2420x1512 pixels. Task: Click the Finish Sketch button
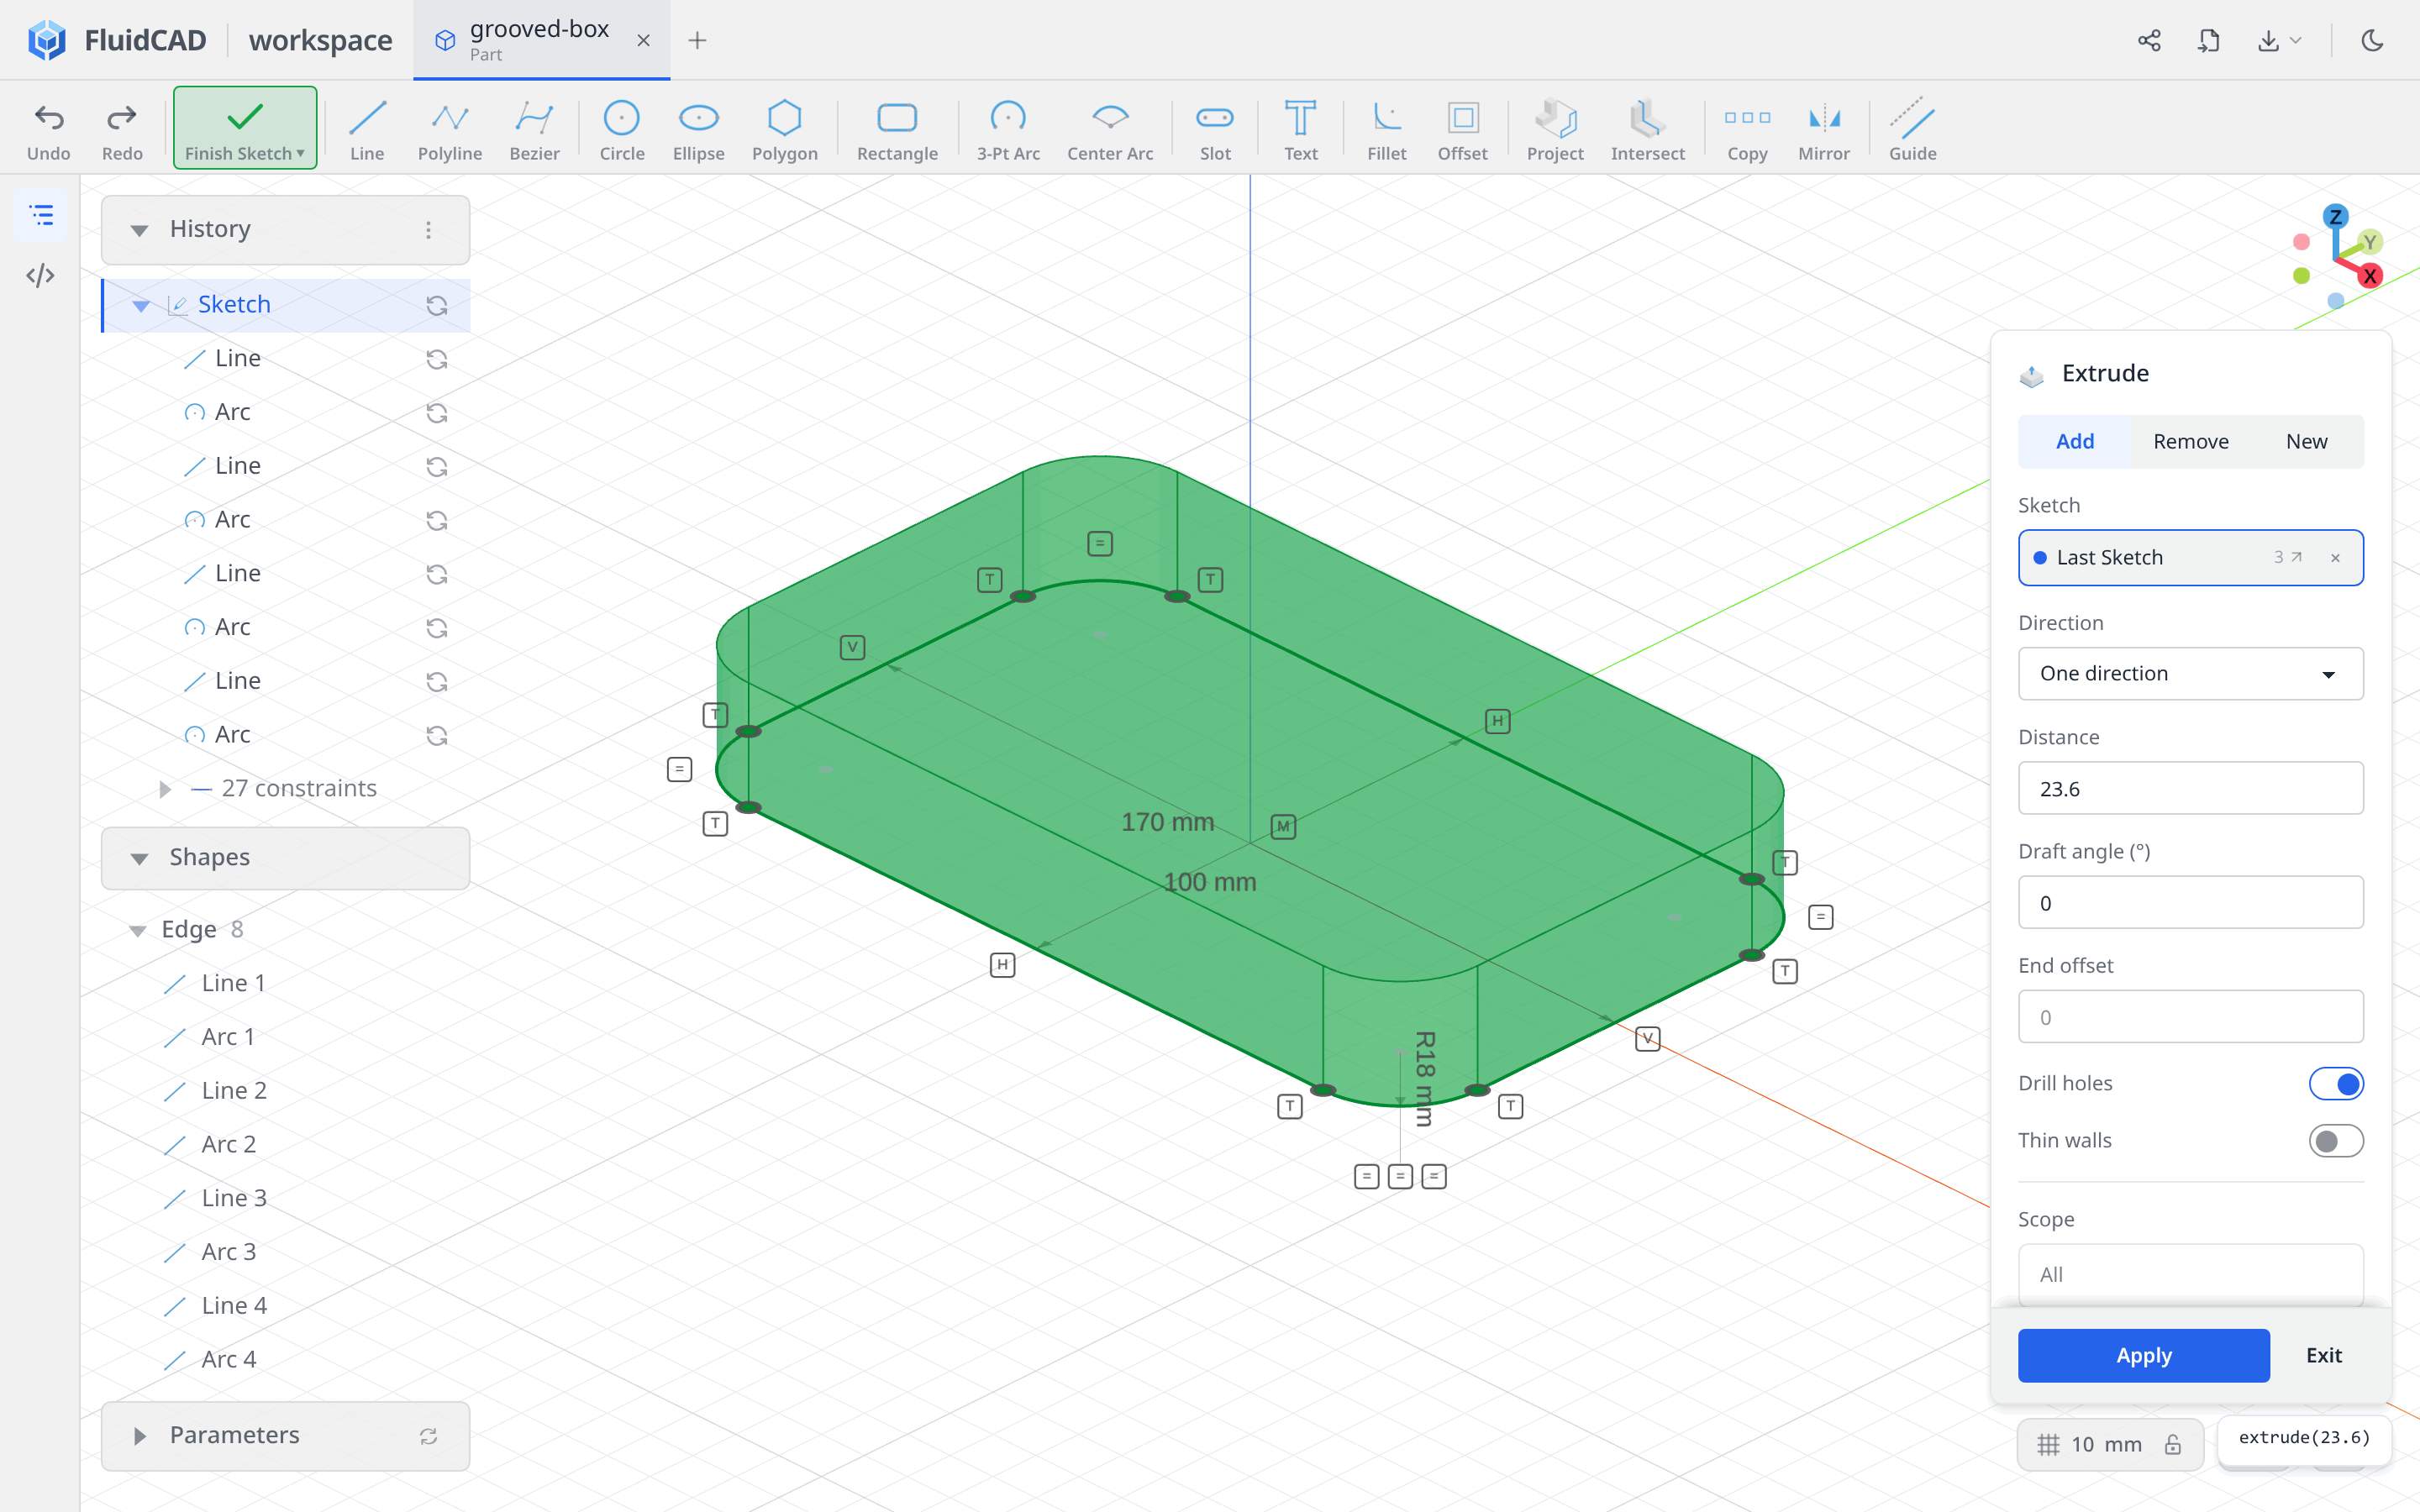click(x=245, y=128)
